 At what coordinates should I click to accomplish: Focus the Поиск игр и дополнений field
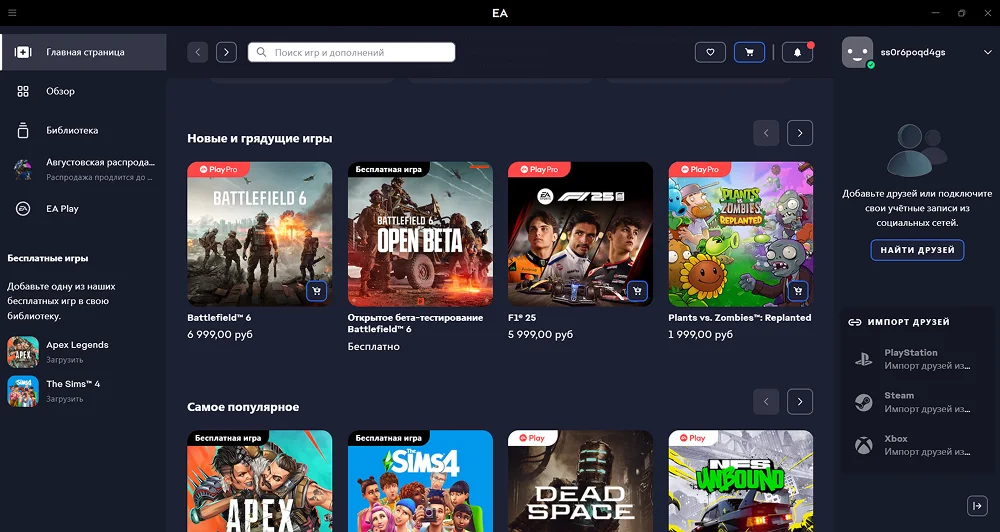[x=351, y=52]
